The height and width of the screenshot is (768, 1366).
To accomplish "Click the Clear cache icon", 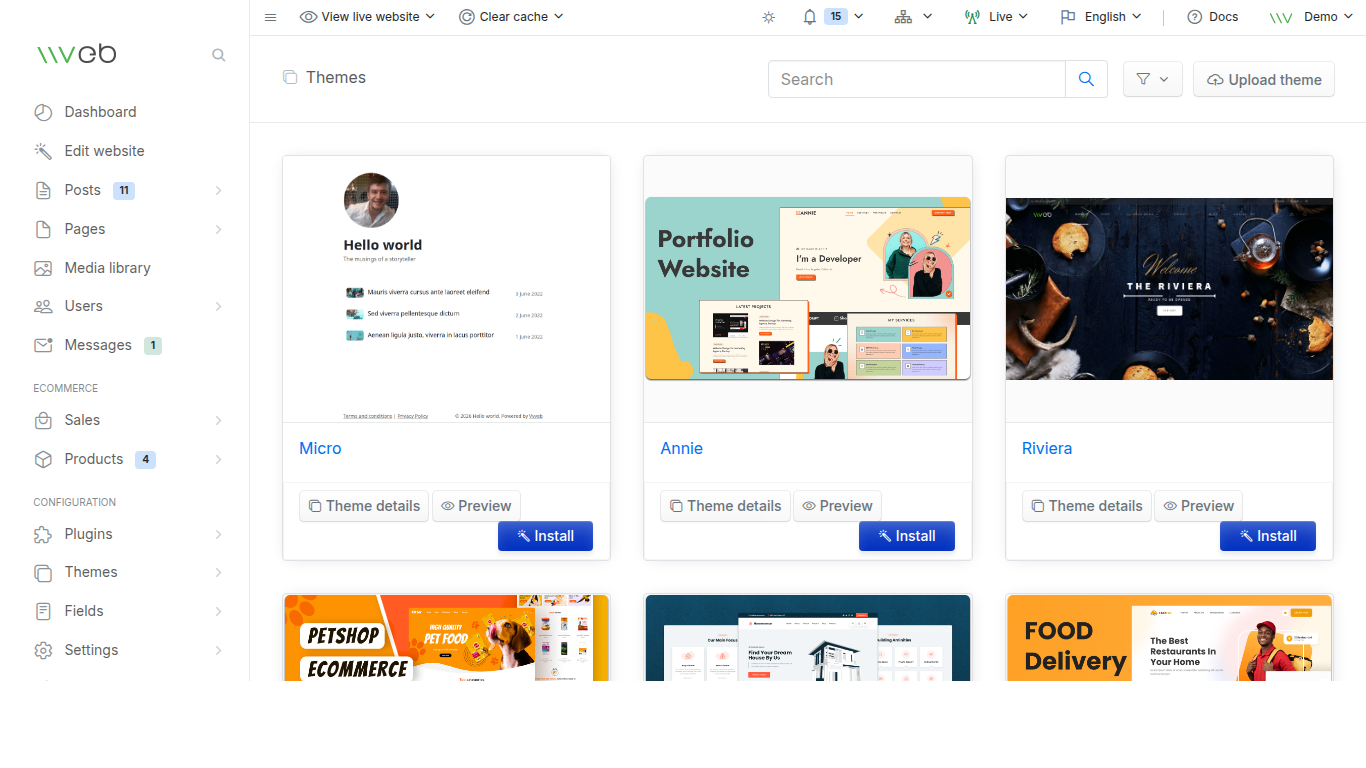I will point(465,16).
